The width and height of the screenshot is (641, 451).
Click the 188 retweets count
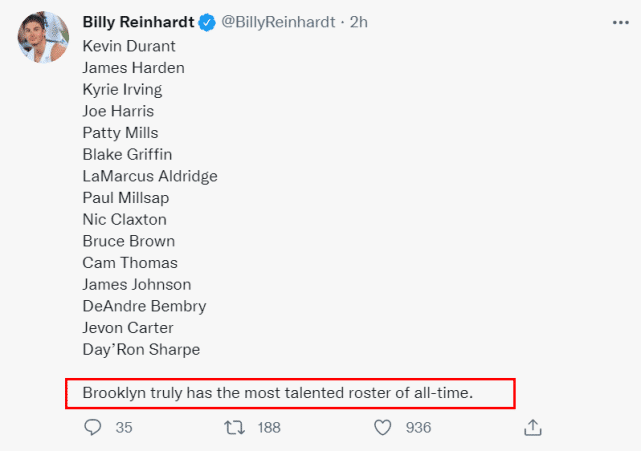tap(269, 427)
